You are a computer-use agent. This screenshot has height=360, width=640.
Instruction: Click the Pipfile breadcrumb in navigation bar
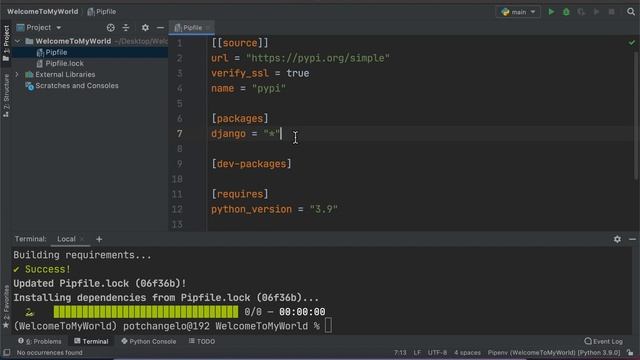(102, 12)
